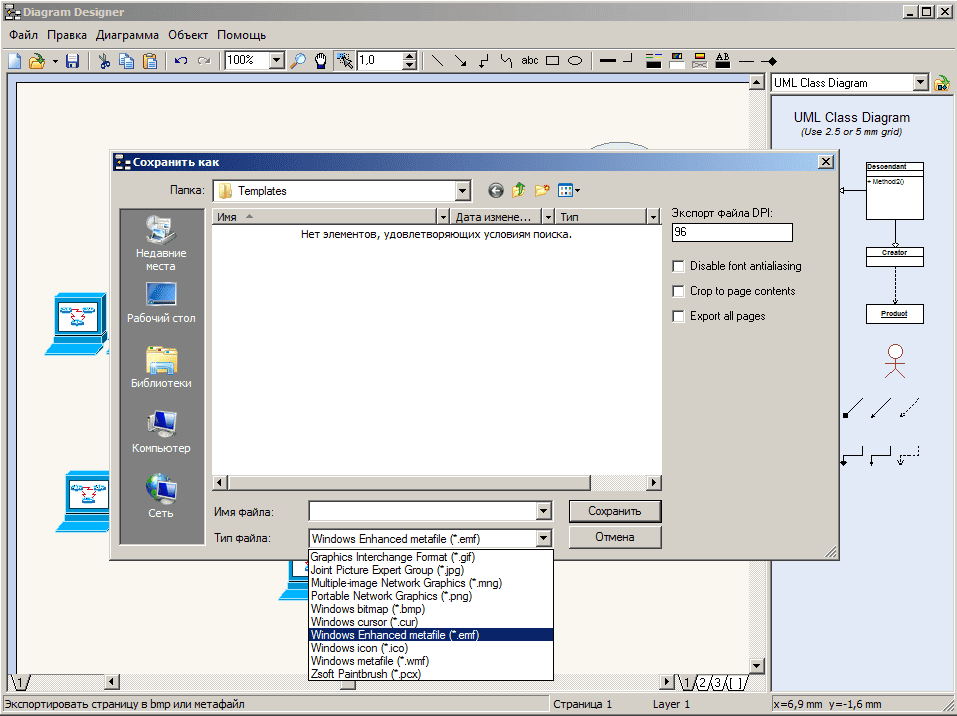Open the Диаграмма menu
957x716 pixels.
pyautogui.click(x=127, y=34)
